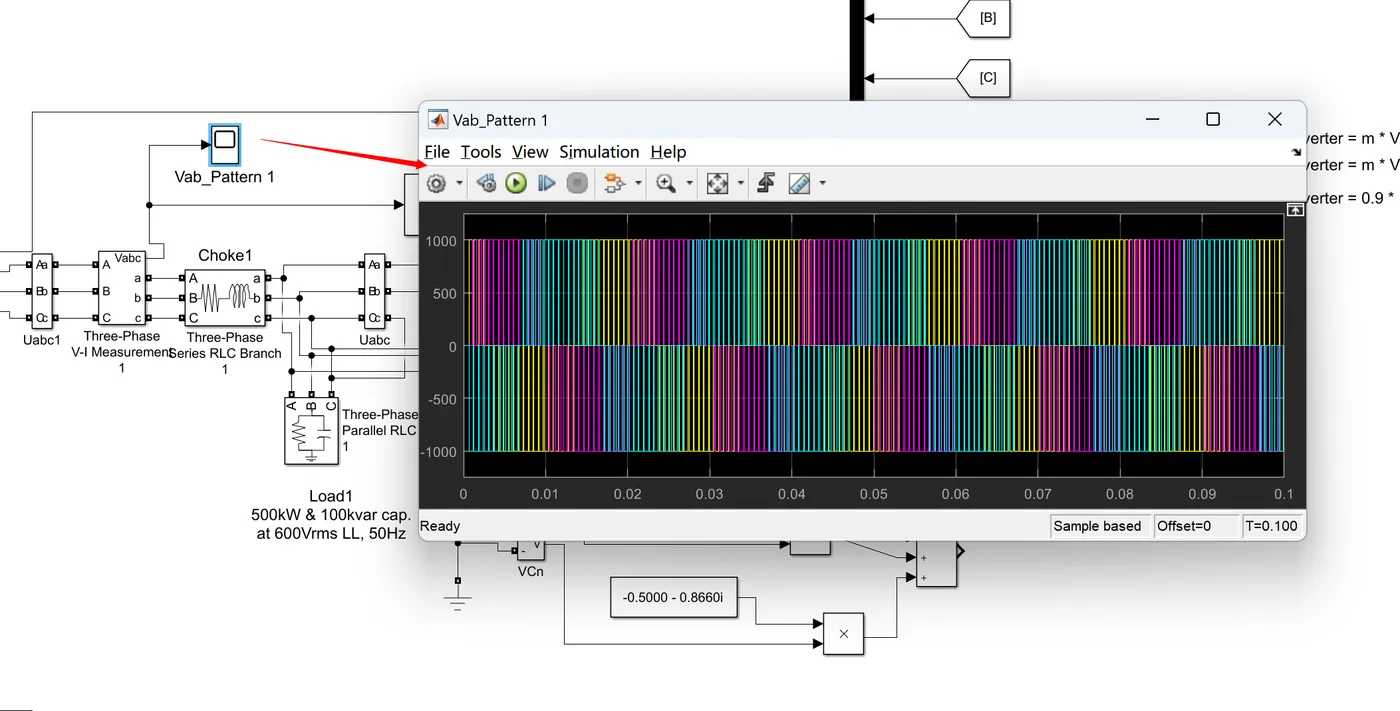The height and width of the screenshot is (711, 1400).
Task: Run the simulation with green play button
Action: pos(516,183)
